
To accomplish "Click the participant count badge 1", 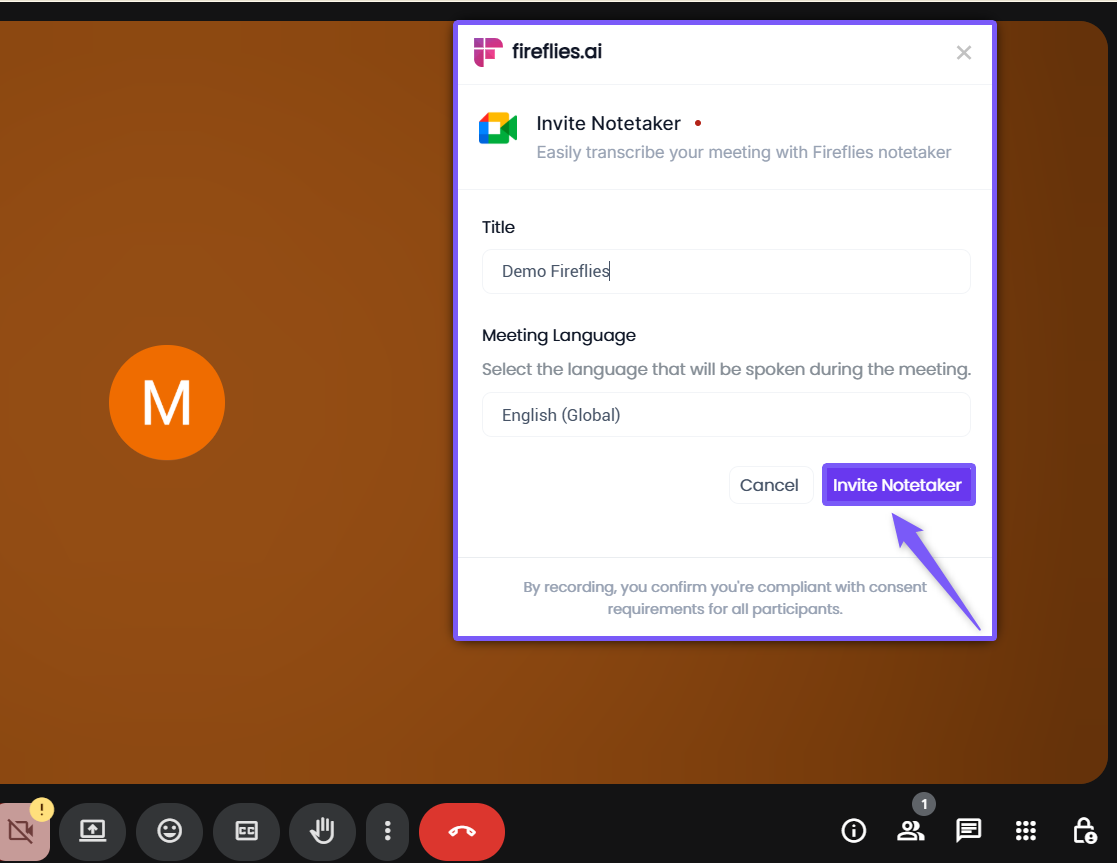I will (x=924, y=805).
